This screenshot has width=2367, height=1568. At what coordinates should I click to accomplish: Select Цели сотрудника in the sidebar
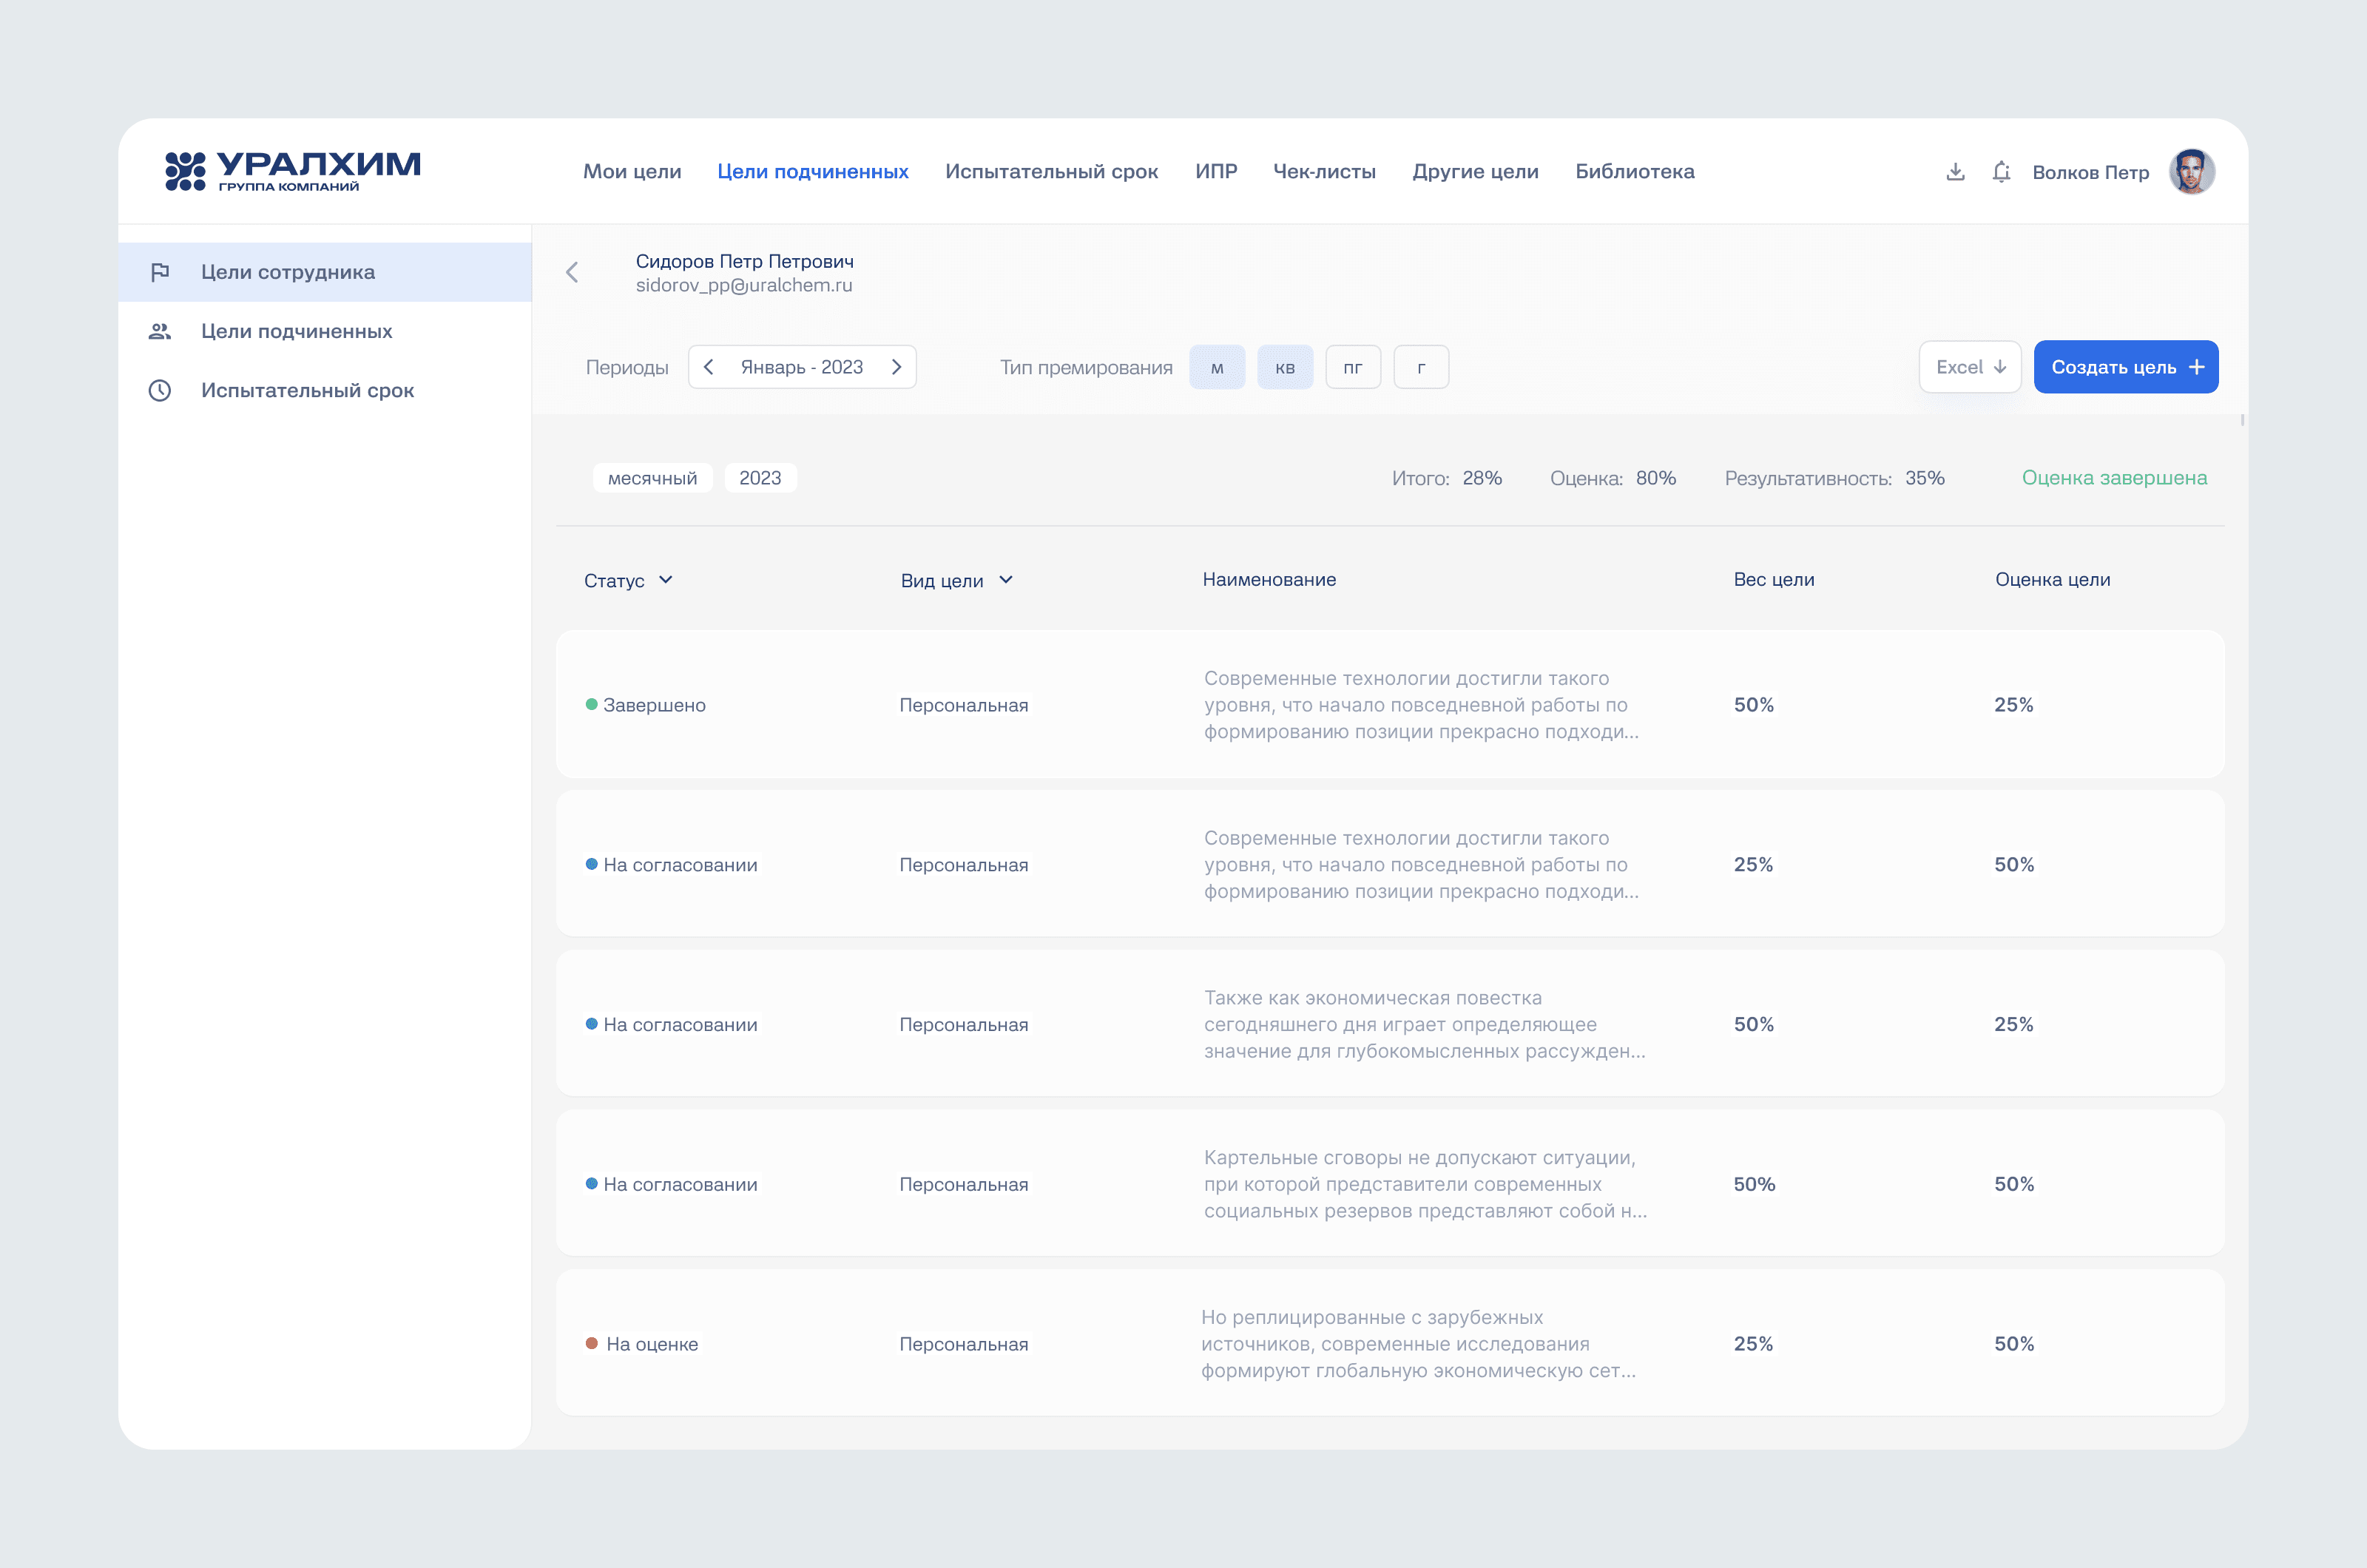[325, 272]
